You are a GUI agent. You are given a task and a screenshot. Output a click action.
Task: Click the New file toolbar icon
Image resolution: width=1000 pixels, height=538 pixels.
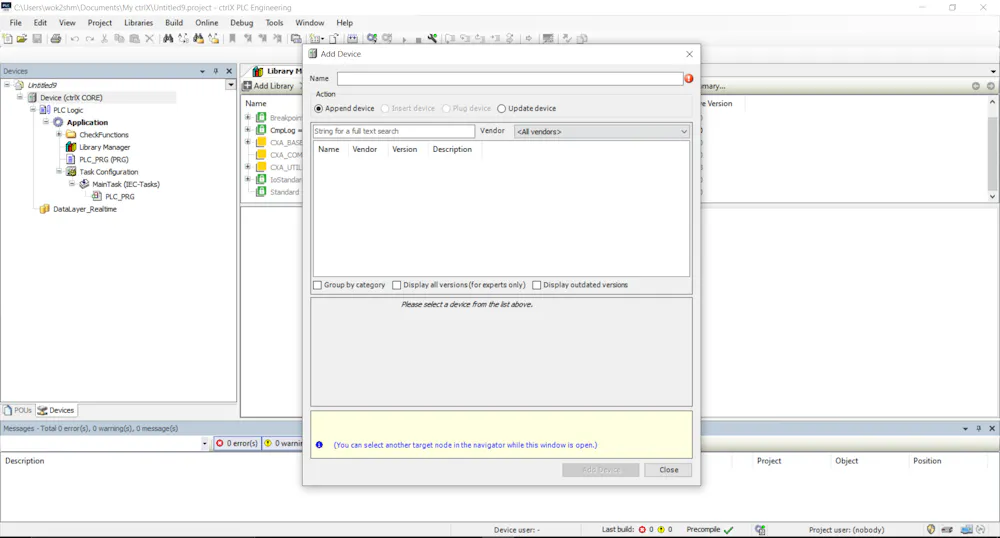tap(7, 38)
